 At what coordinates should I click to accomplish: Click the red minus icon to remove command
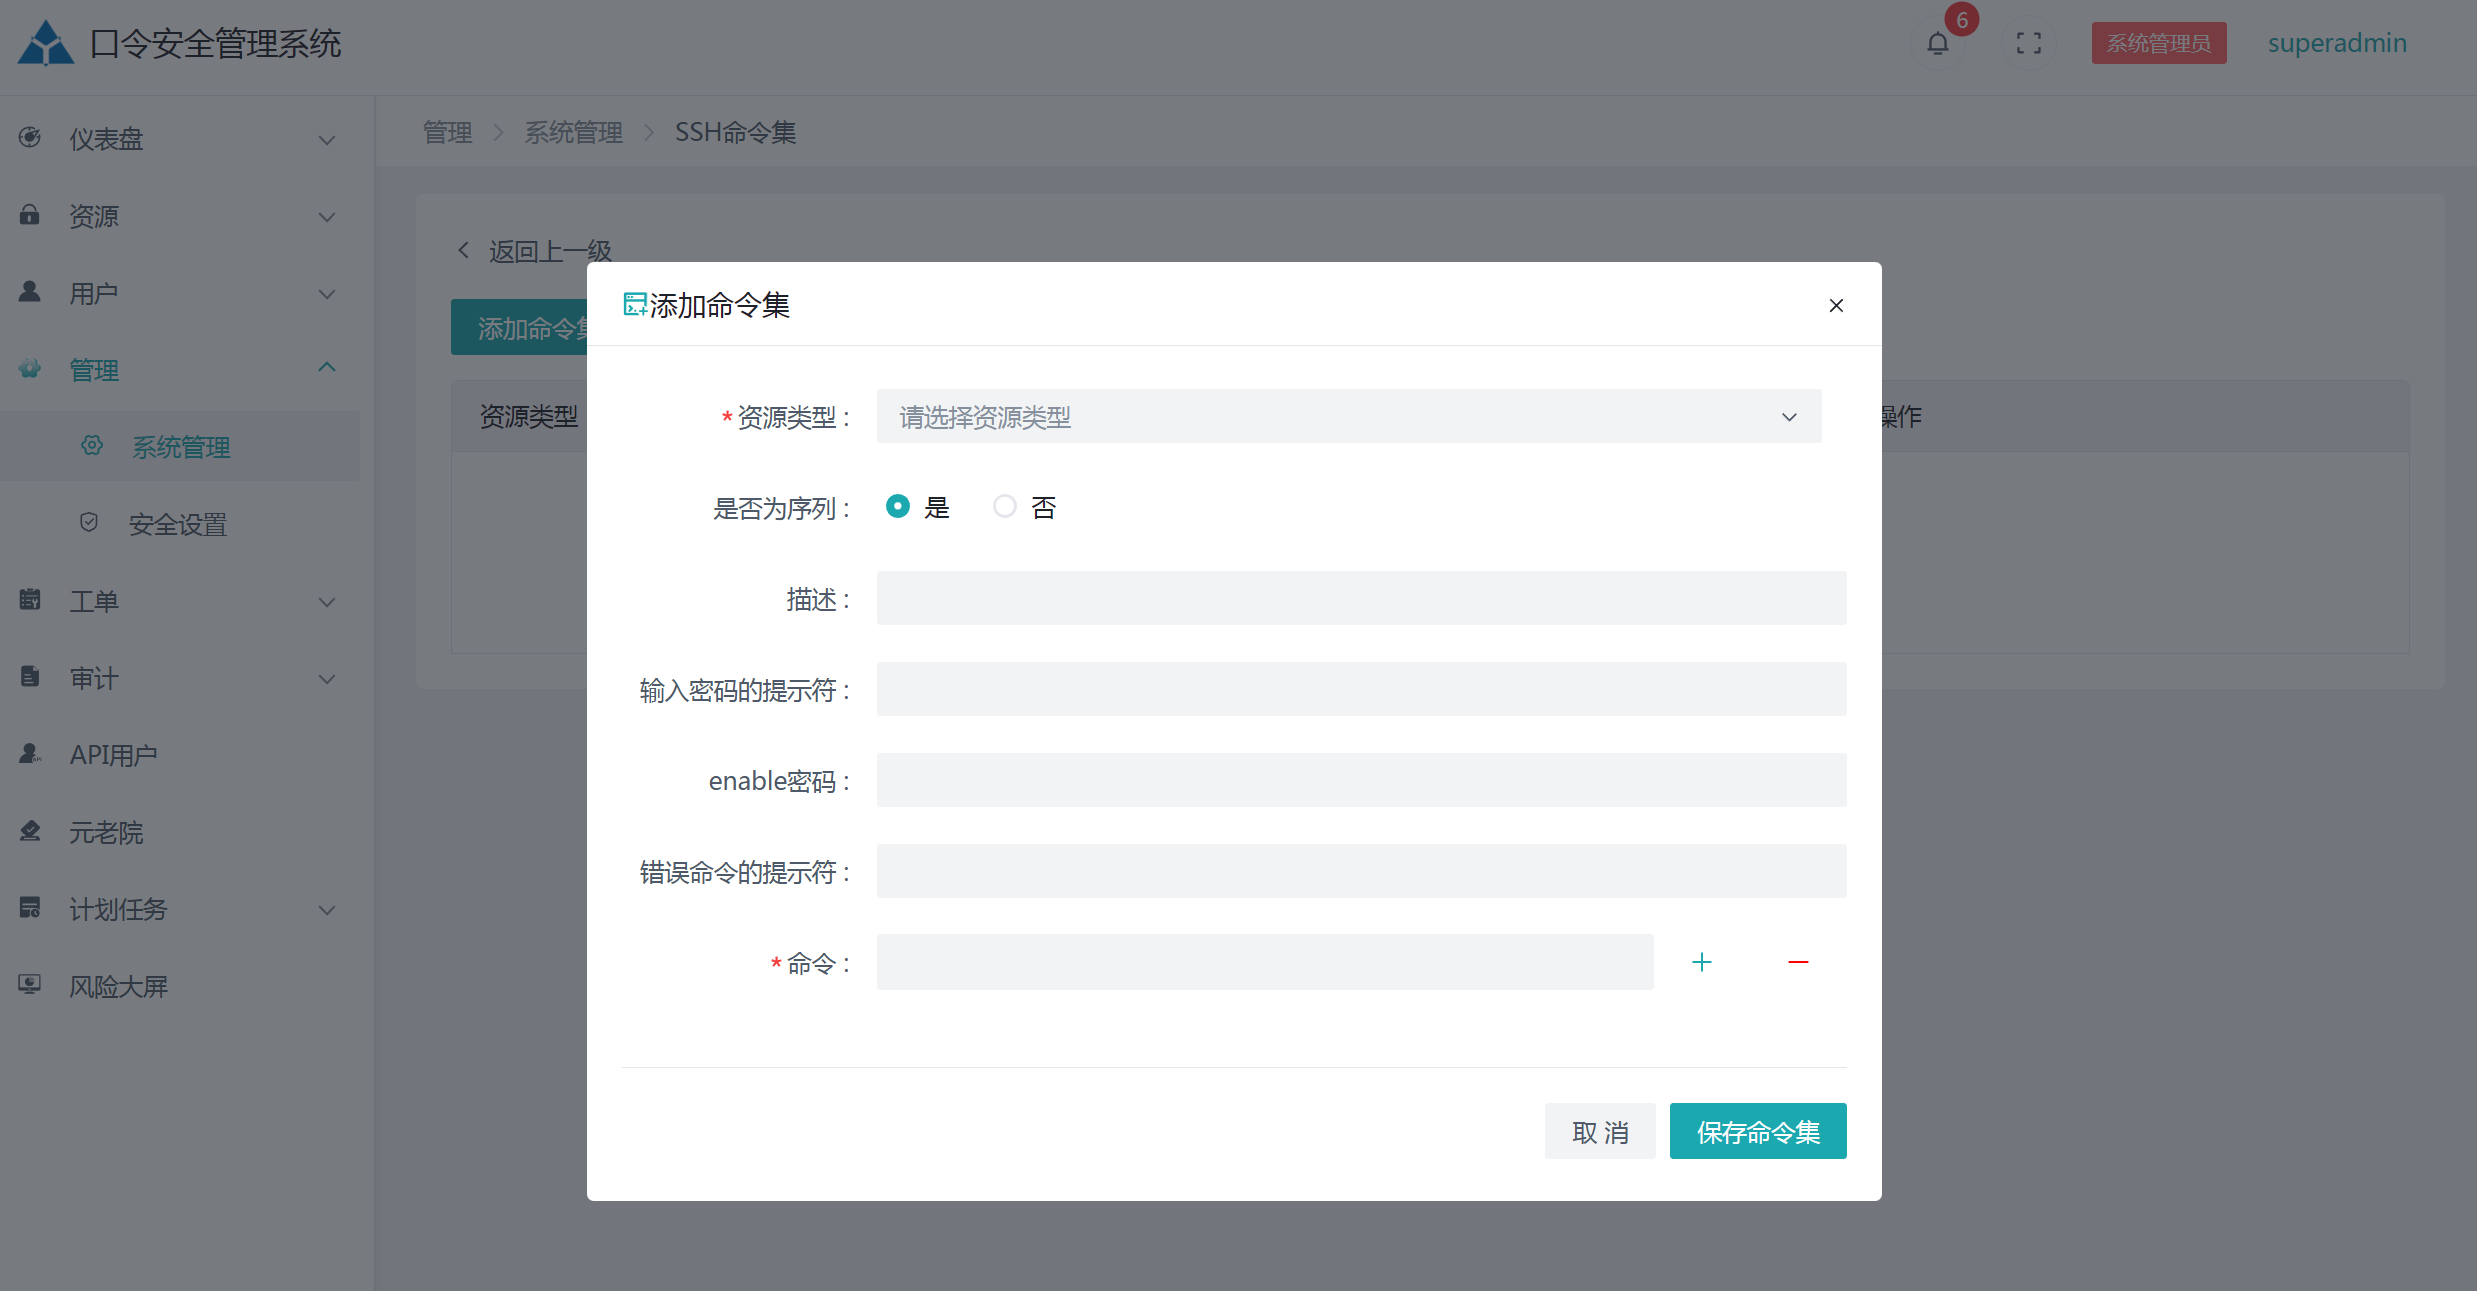1797,962
